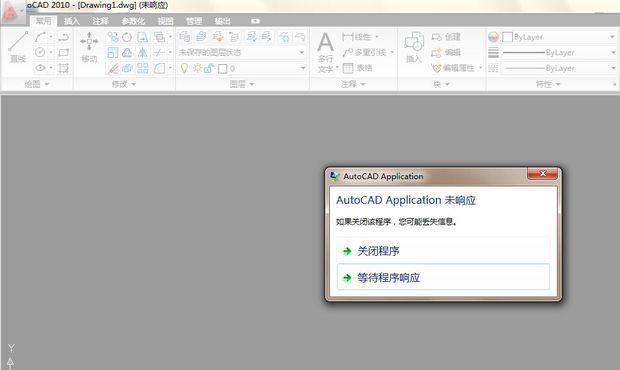Image resolution: width=620 pixels, height=370 pixels.
Task: Expand the 注释 panel
Action: tap(353, 84)
